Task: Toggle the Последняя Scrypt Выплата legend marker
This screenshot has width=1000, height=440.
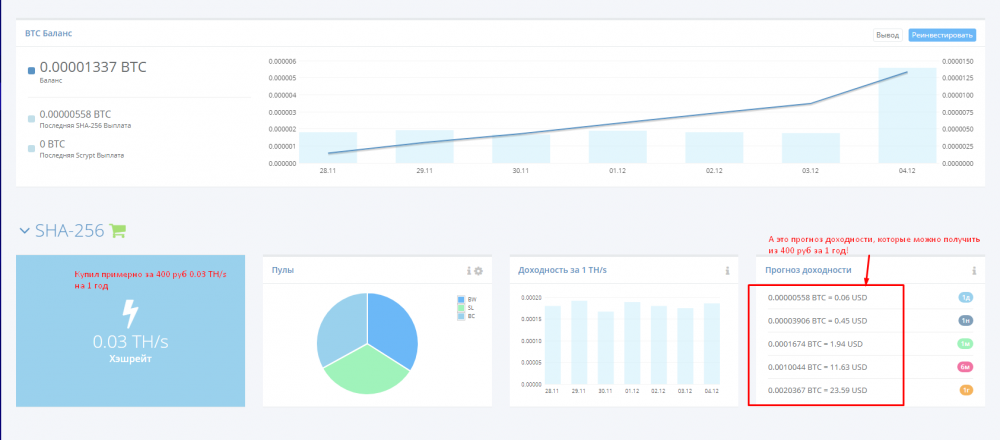Action: [x=32, y=148]
